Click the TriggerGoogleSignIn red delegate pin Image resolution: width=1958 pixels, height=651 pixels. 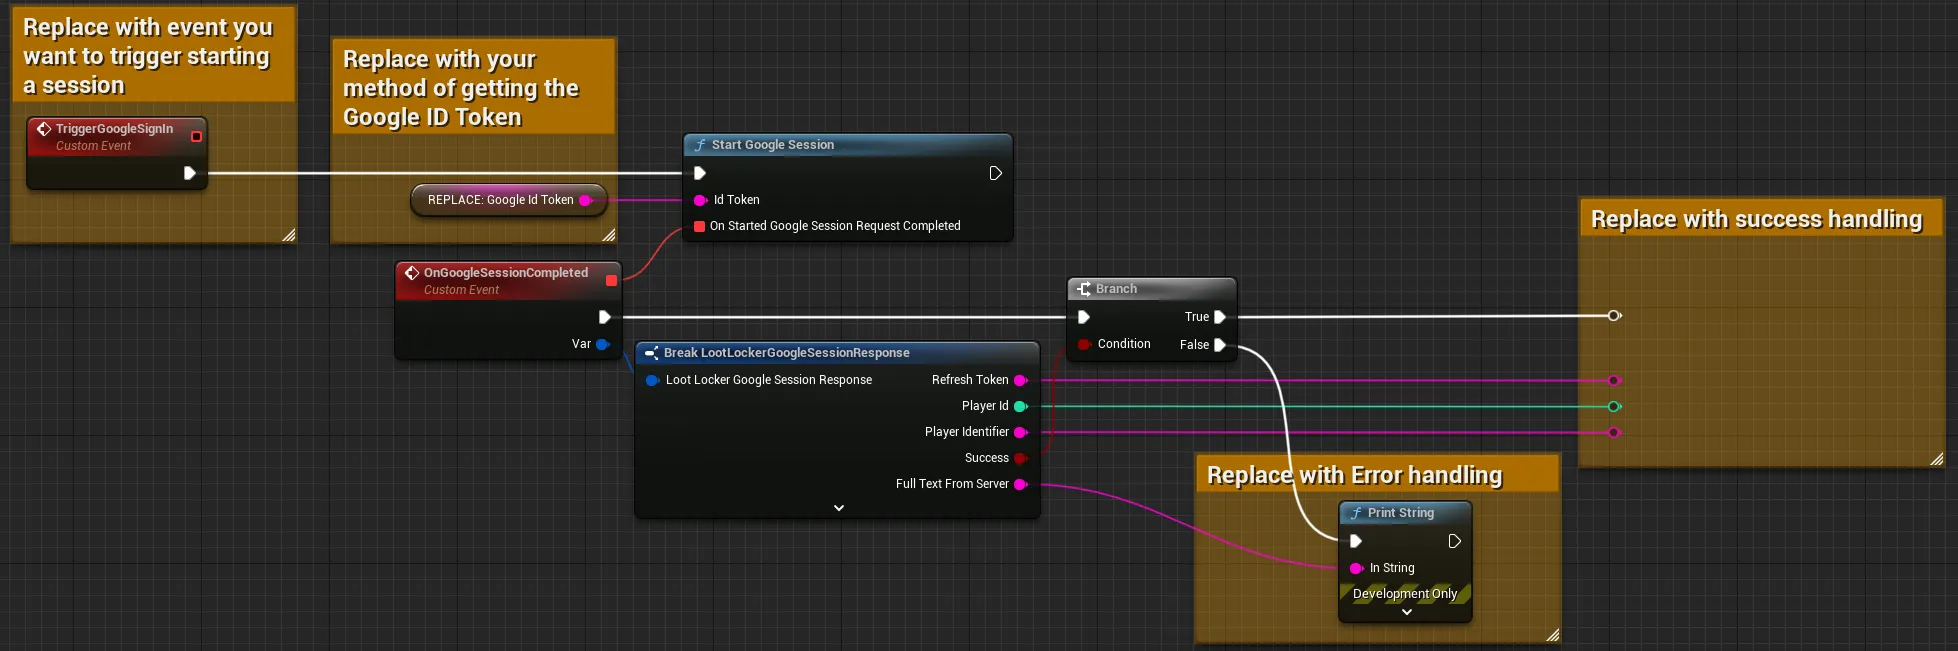pyautogui.click(x=196, y=137)
